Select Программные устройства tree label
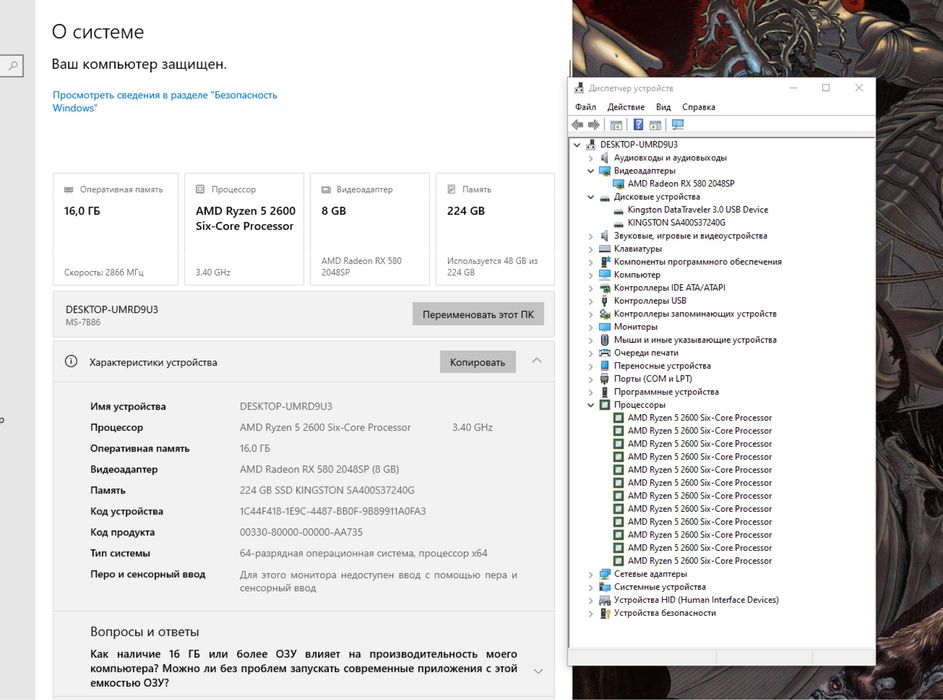The image size is (943, 700). click(666, 391)
